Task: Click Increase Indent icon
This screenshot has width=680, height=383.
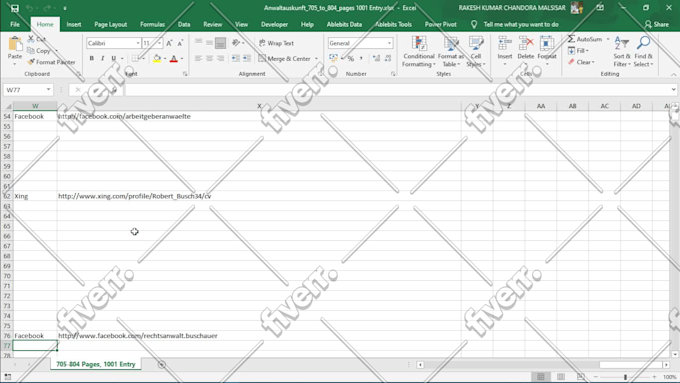Action: pyautogui.click(x=247, y=58)
